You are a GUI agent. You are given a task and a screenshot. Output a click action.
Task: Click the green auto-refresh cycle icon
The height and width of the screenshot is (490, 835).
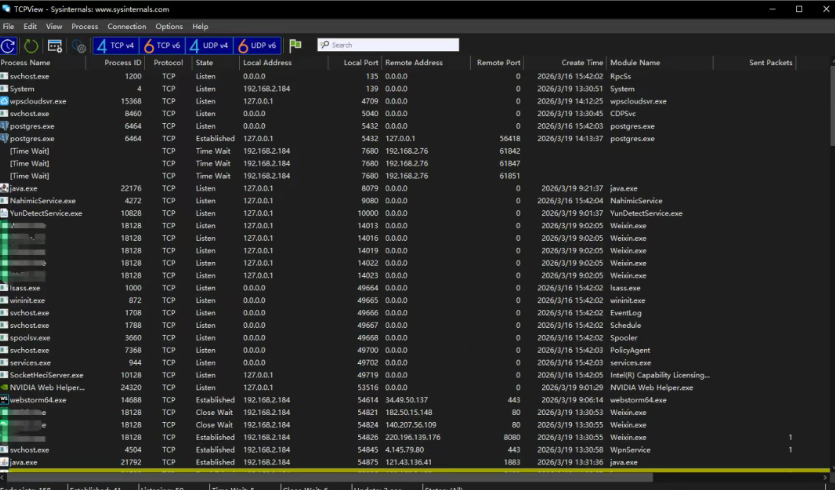pos(32,45)
